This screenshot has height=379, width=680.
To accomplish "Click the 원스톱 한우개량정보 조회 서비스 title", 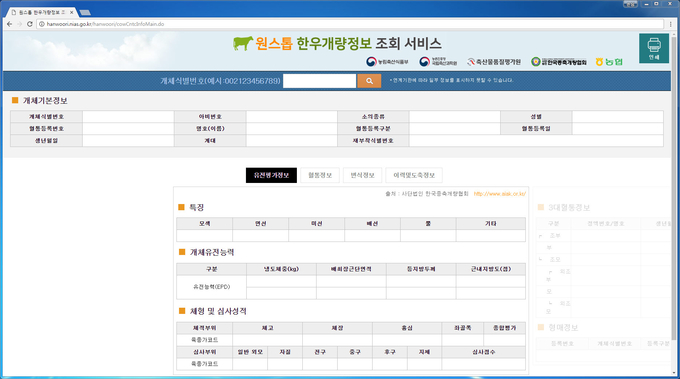I will (x=348, y=43).
